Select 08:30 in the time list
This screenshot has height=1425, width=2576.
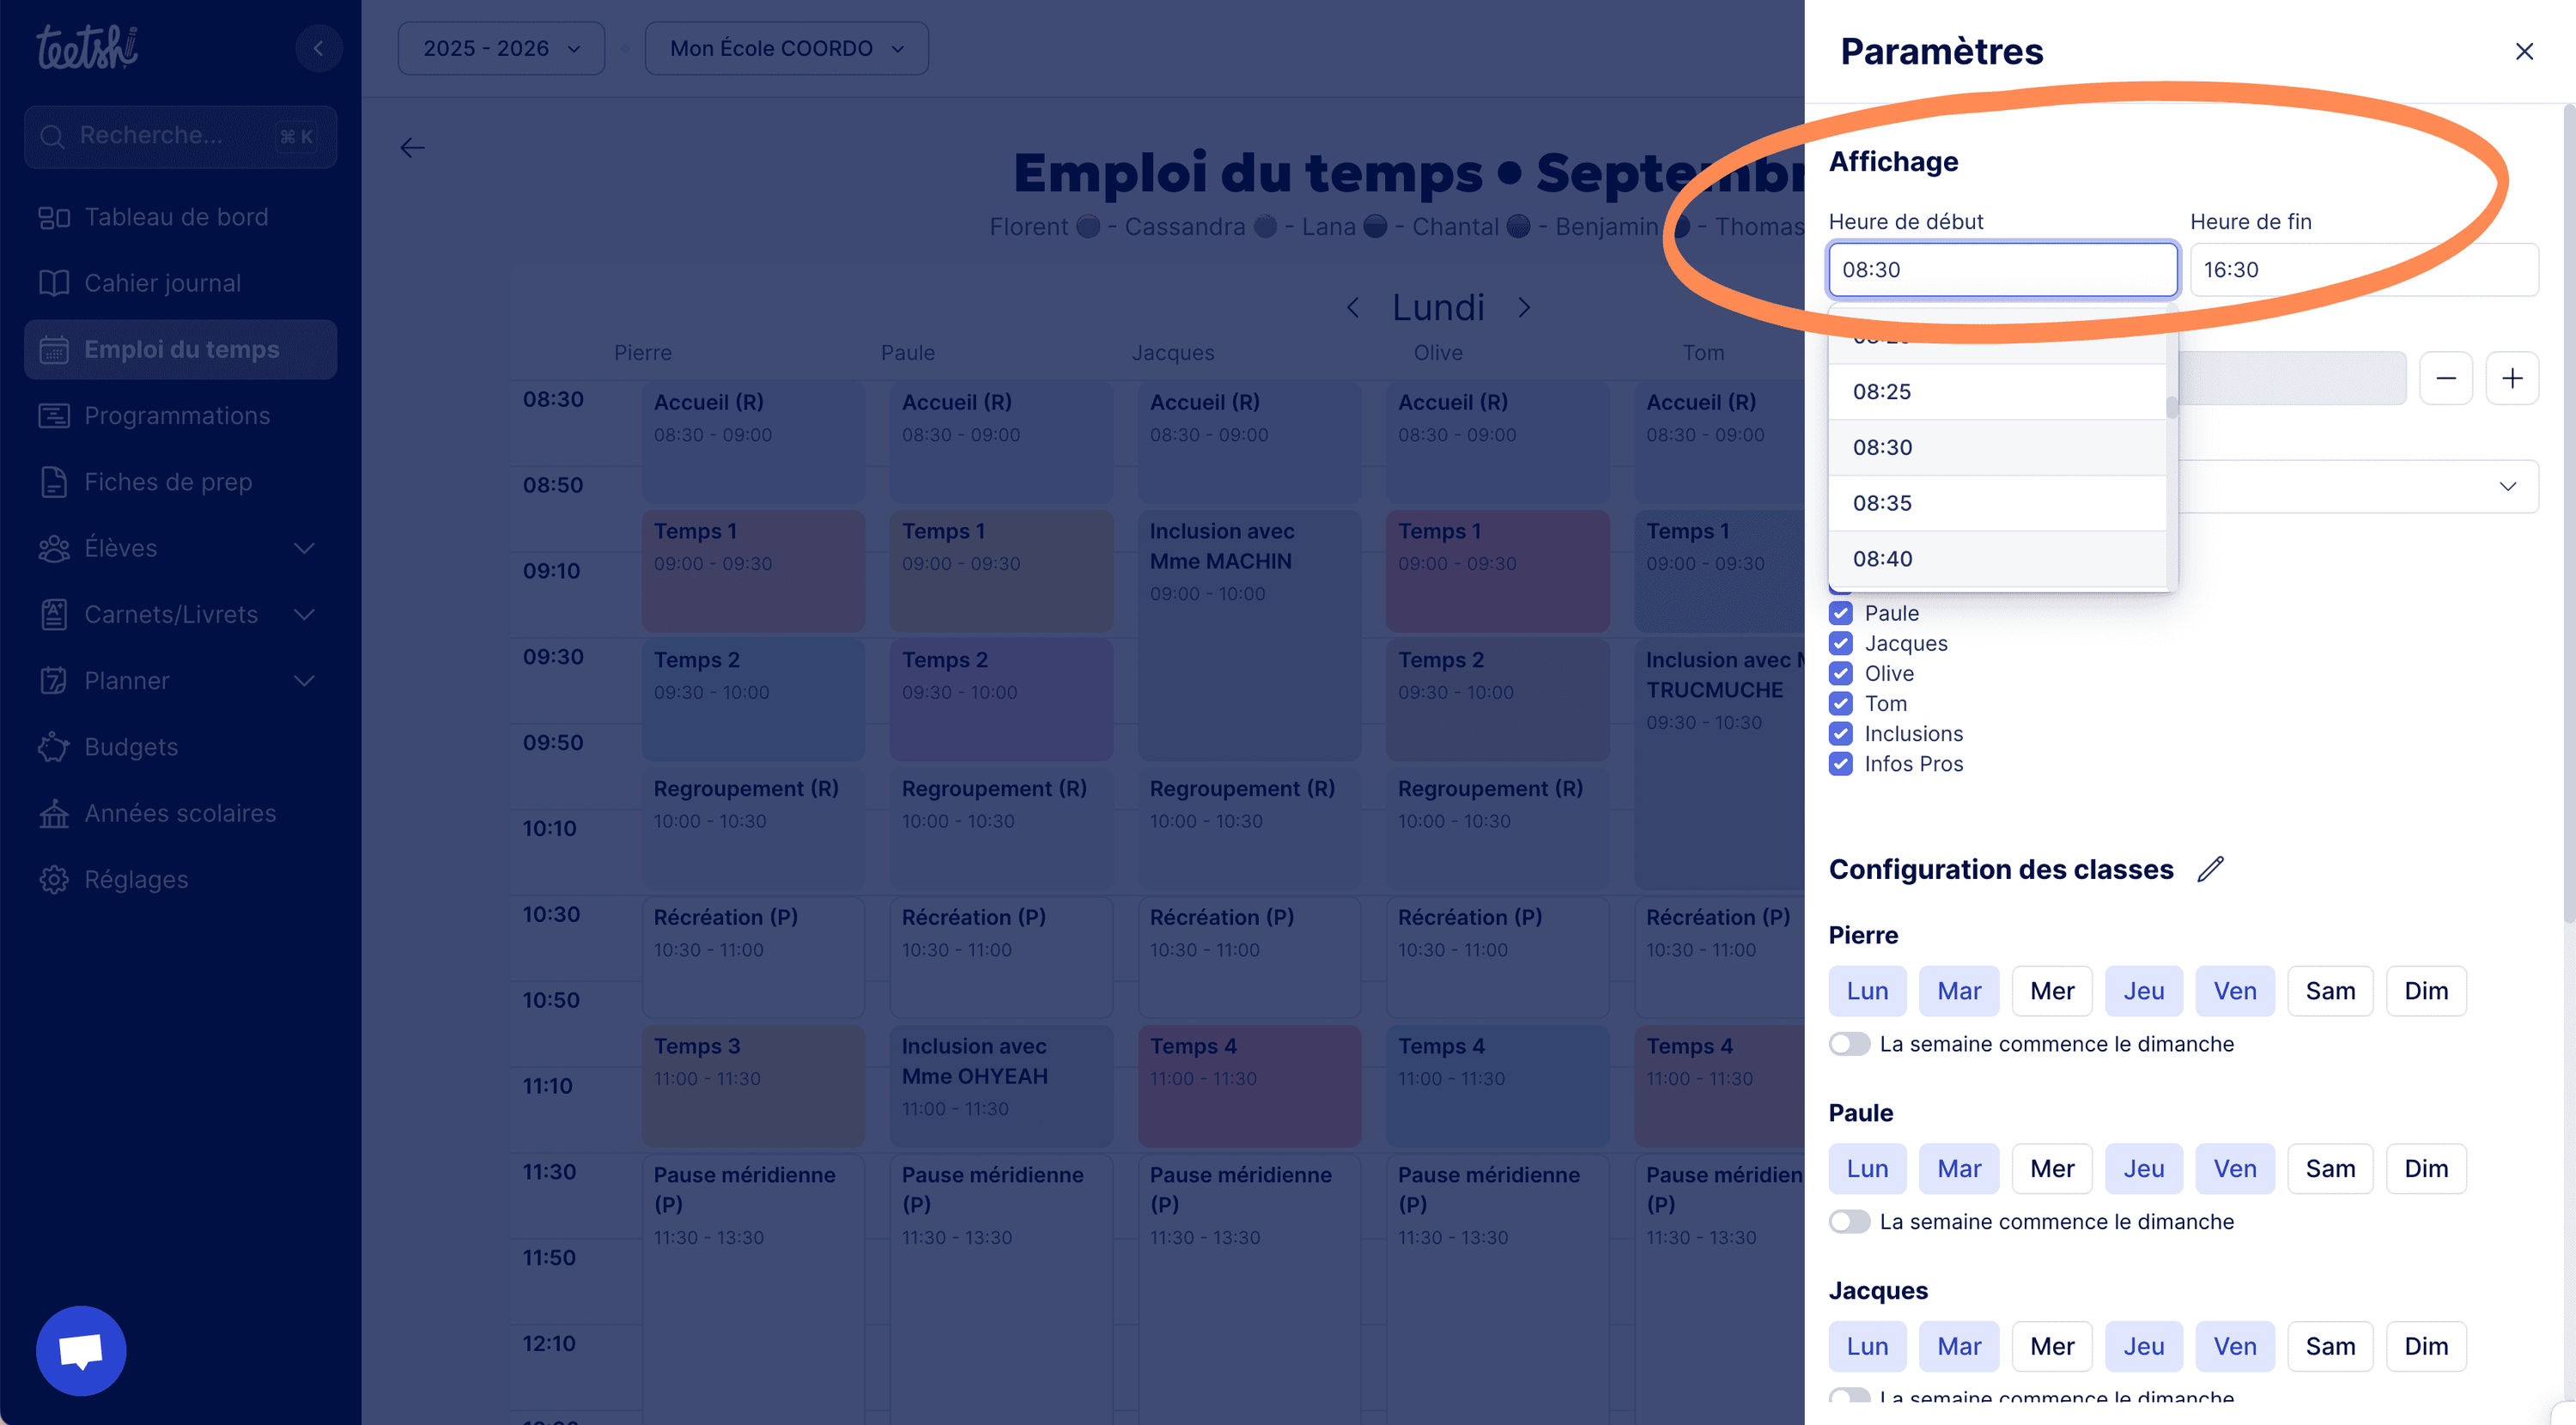click(1996, 447)
